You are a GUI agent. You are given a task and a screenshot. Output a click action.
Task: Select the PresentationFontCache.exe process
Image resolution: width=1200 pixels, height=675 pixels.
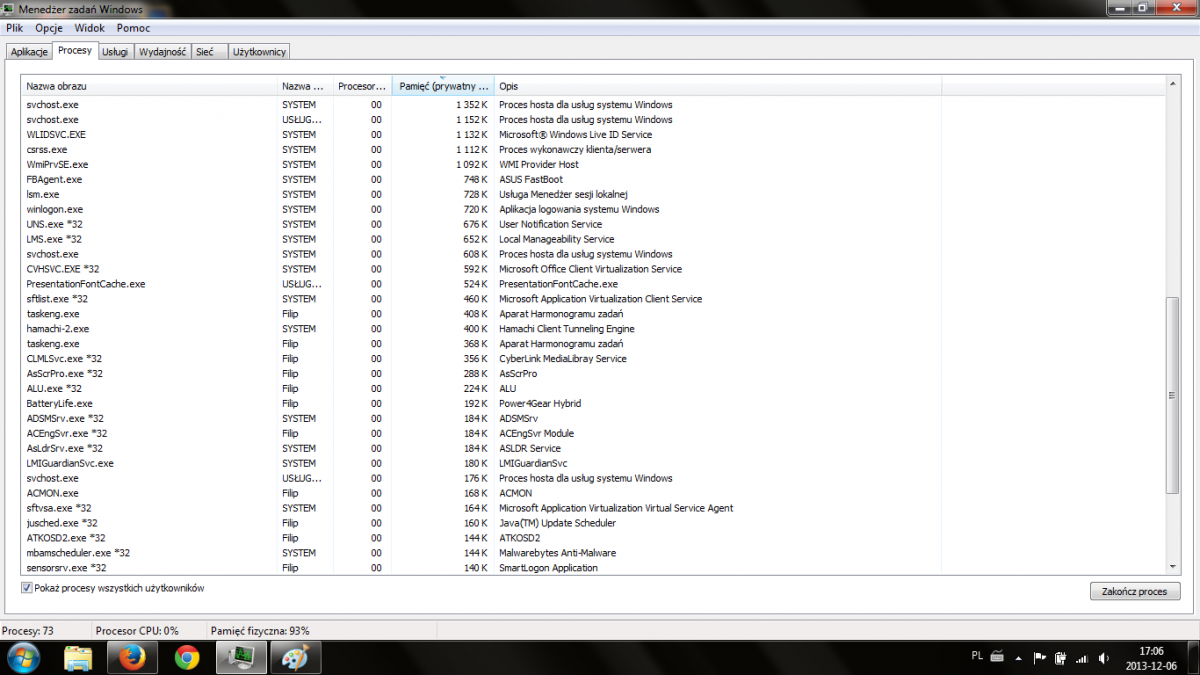coord(594,284)
